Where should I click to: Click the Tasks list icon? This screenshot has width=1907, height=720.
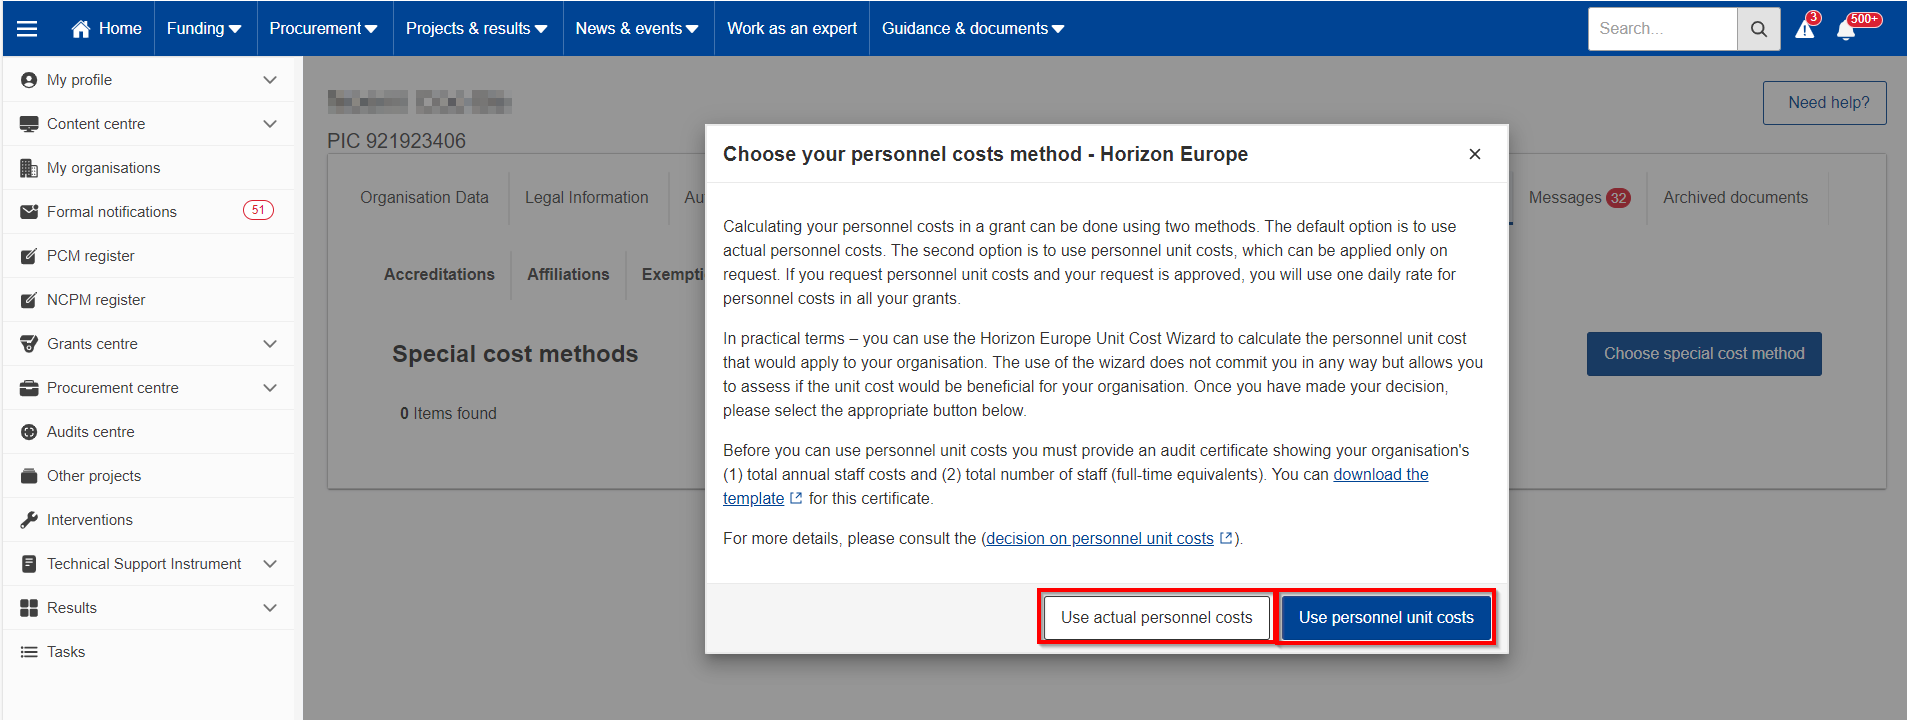pyautogui.click(x=29, y=652)
